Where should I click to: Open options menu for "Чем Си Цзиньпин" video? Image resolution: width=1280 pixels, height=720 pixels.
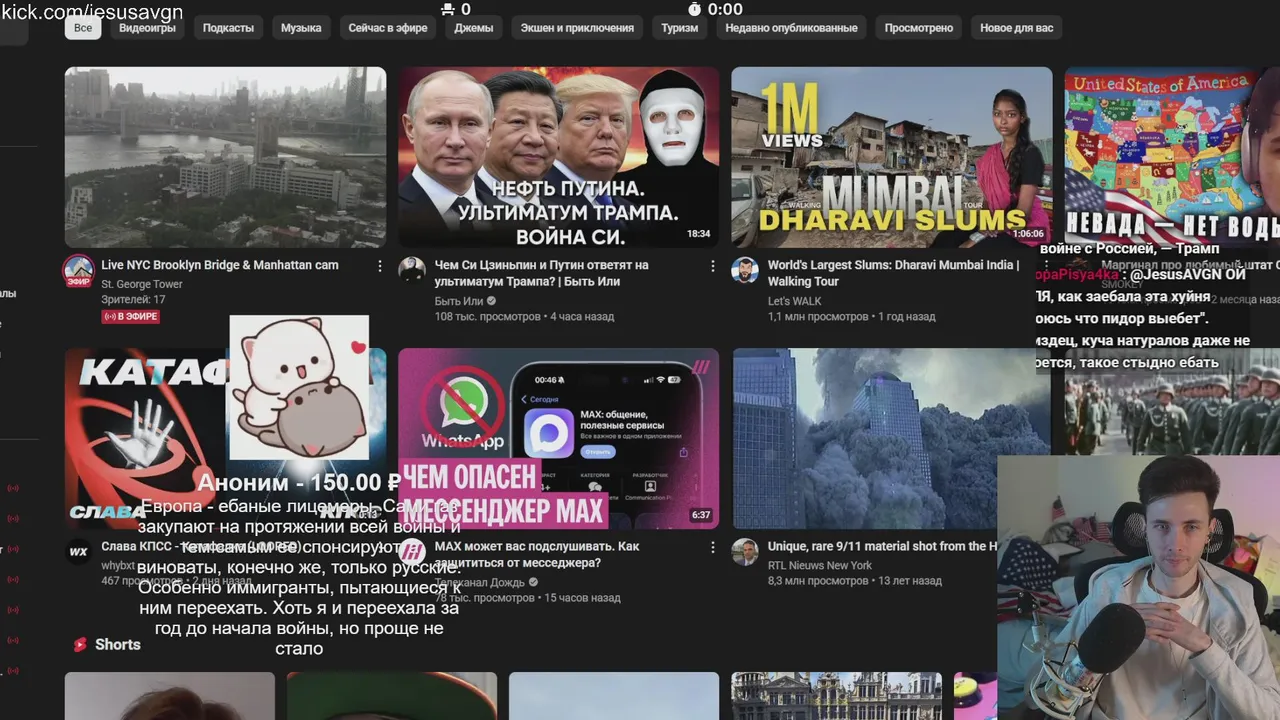coord(713,266)
